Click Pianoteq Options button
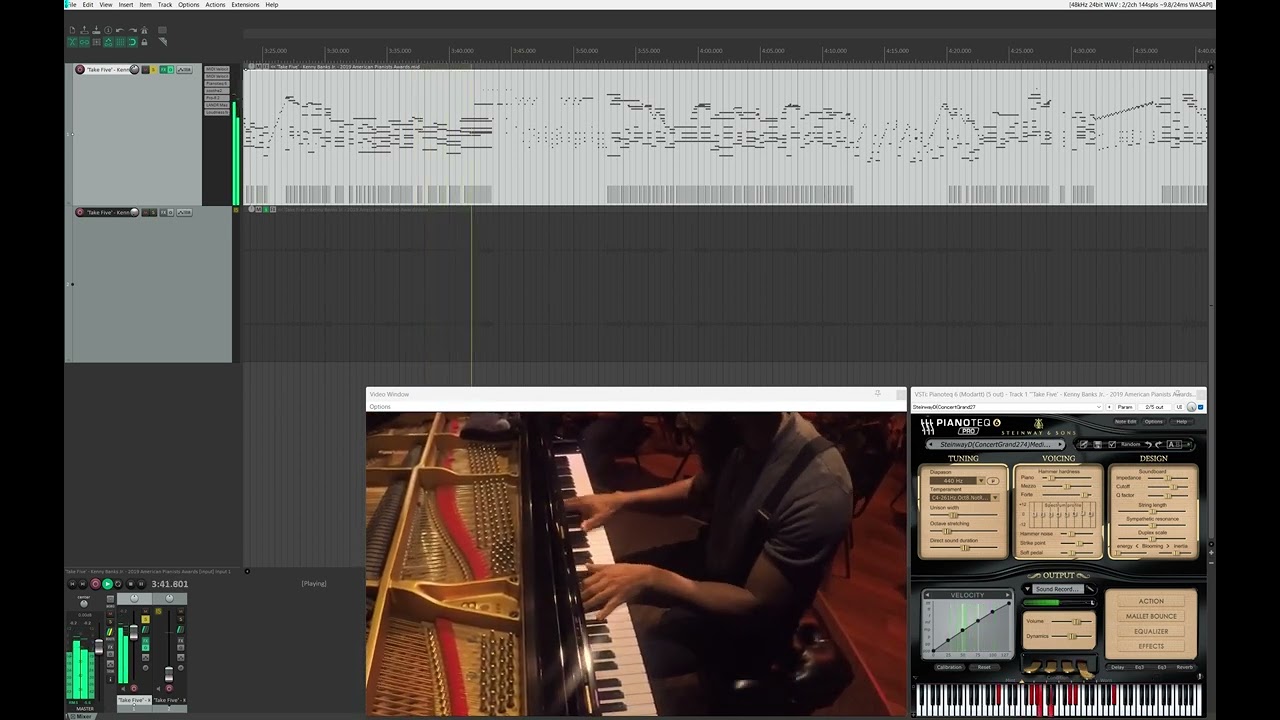1280x720 pixels. [1154, 422]
